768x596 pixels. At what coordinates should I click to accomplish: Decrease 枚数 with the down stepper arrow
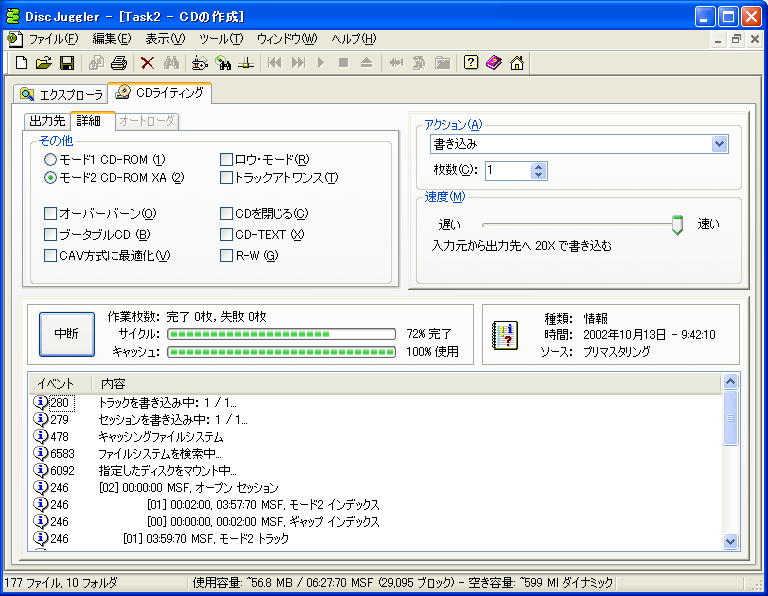tap(539, 175)
